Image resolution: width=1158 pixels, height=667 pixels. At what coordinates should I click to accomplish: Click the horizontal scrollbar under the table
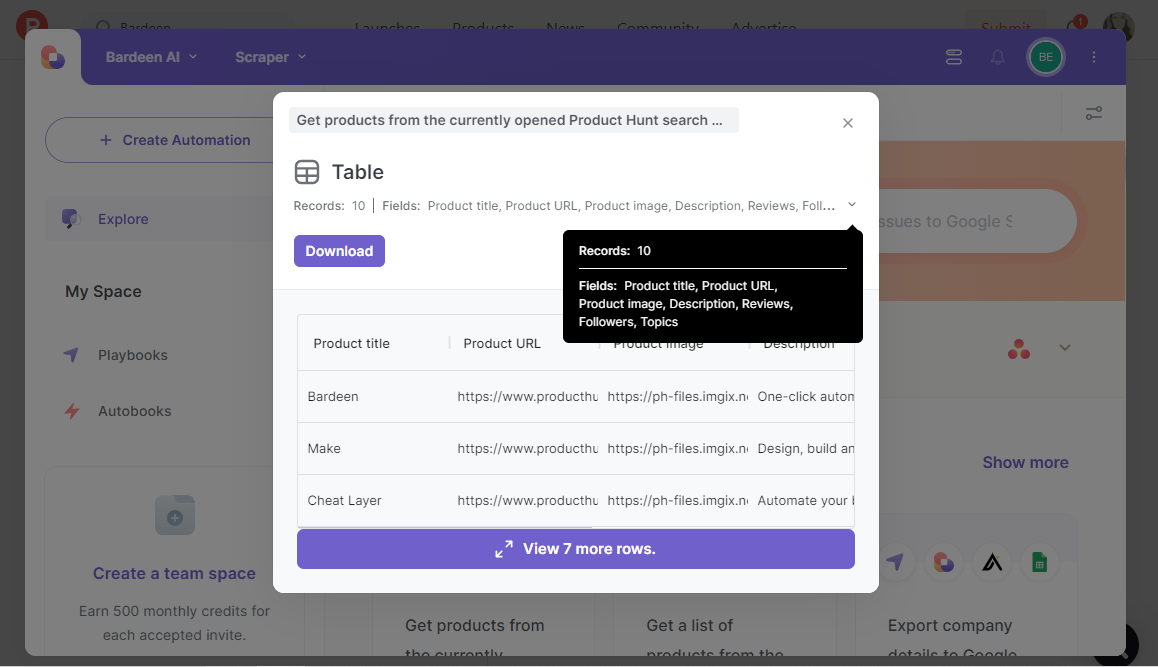(445, 527)
